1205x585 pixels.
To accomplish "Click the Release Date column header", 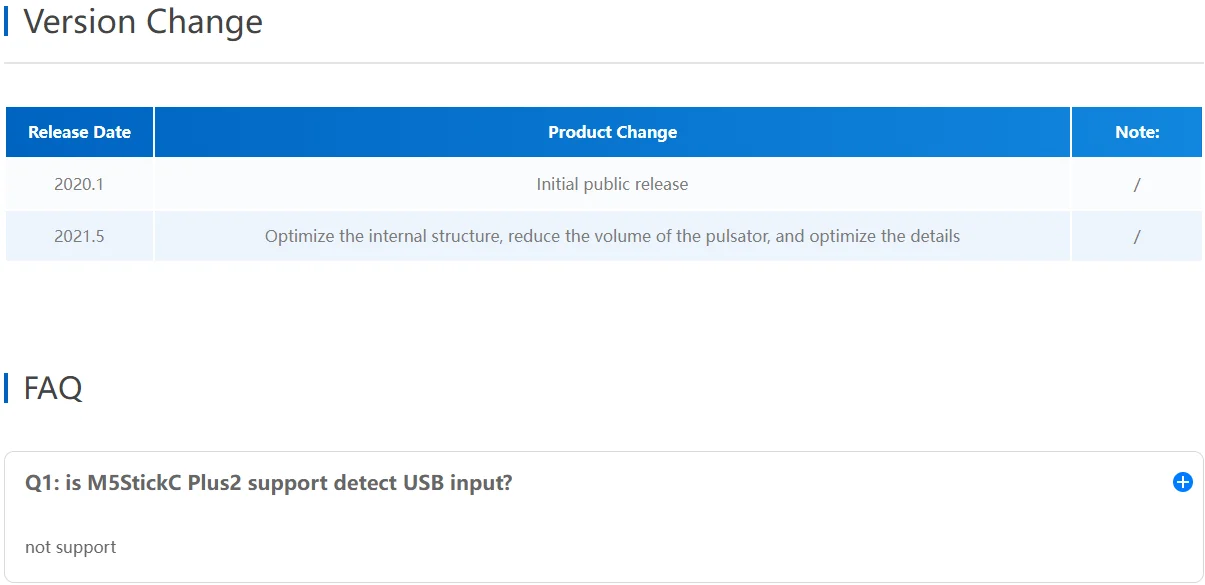I will click(79, 132).
